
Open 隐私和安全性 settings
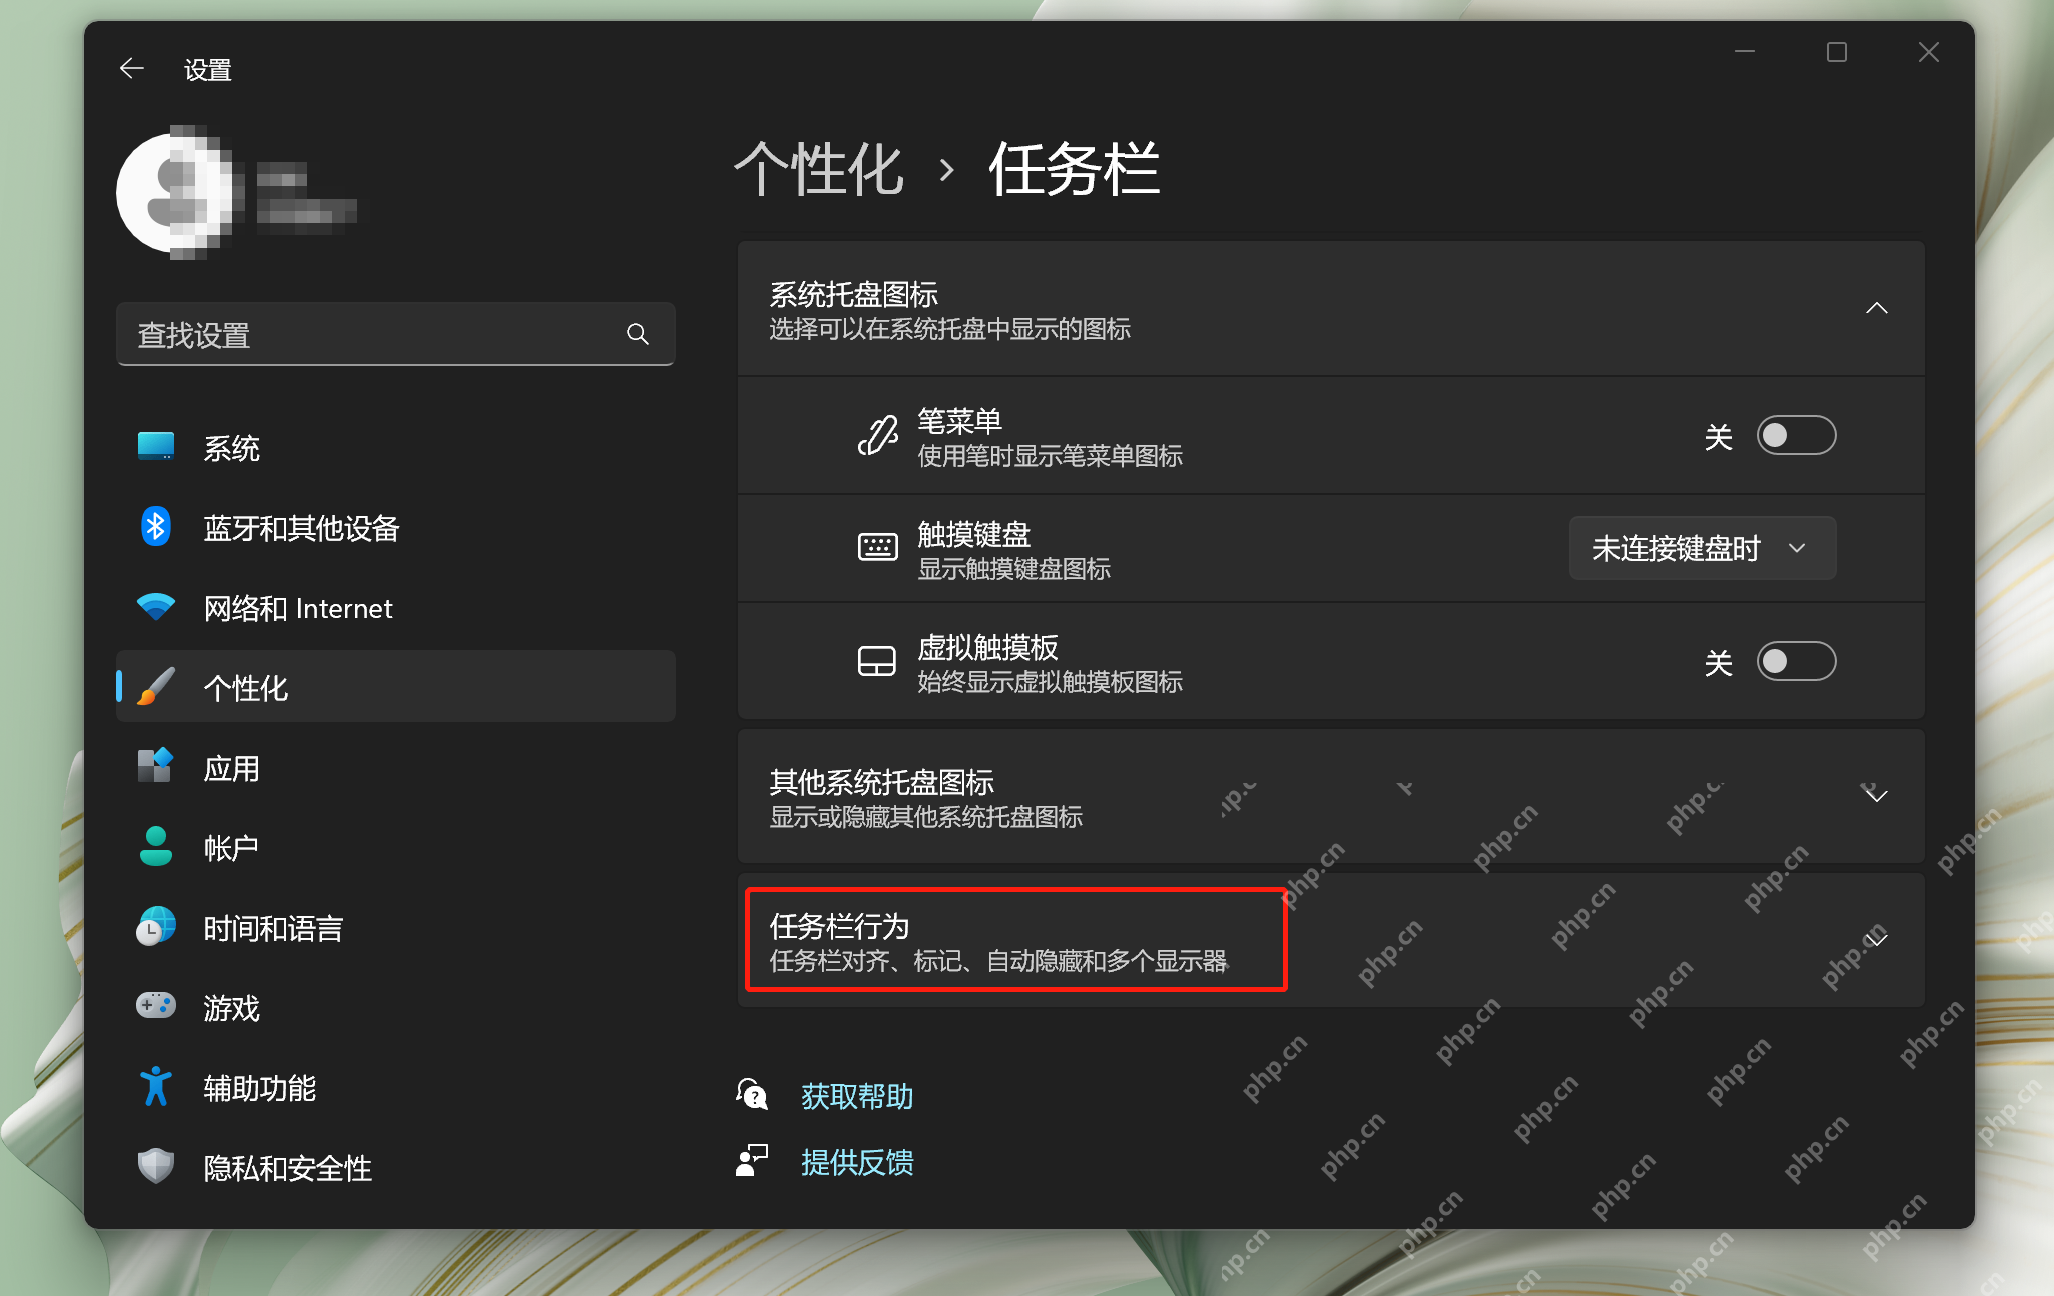(396, 1167)
